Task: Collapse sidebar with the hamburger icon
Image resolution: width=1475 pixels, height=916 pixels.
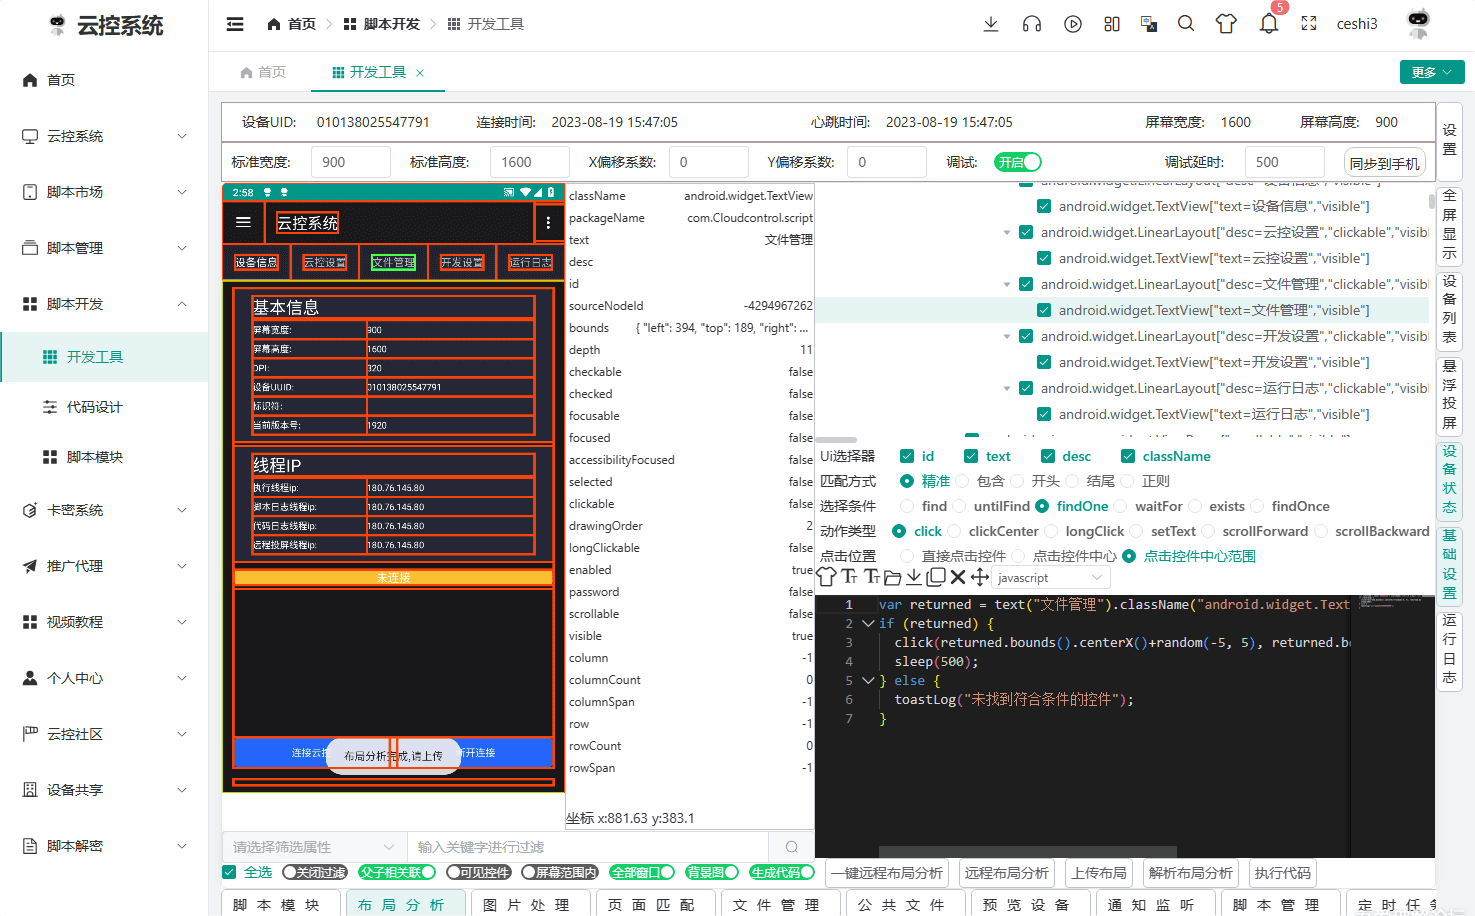Action: click(235, 24)
